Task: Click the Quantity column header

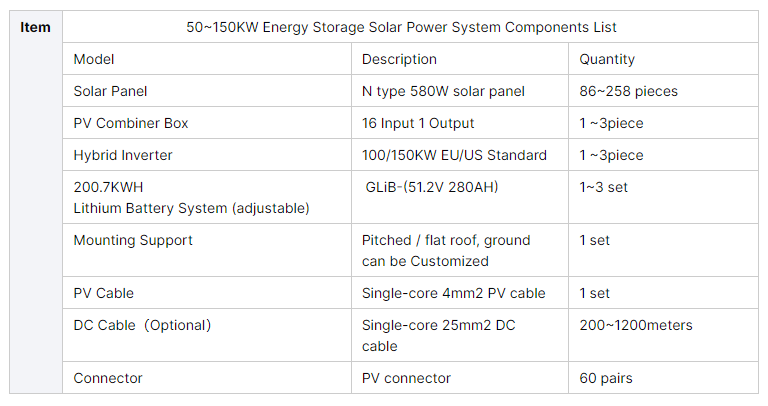Action: click(663, 59)
